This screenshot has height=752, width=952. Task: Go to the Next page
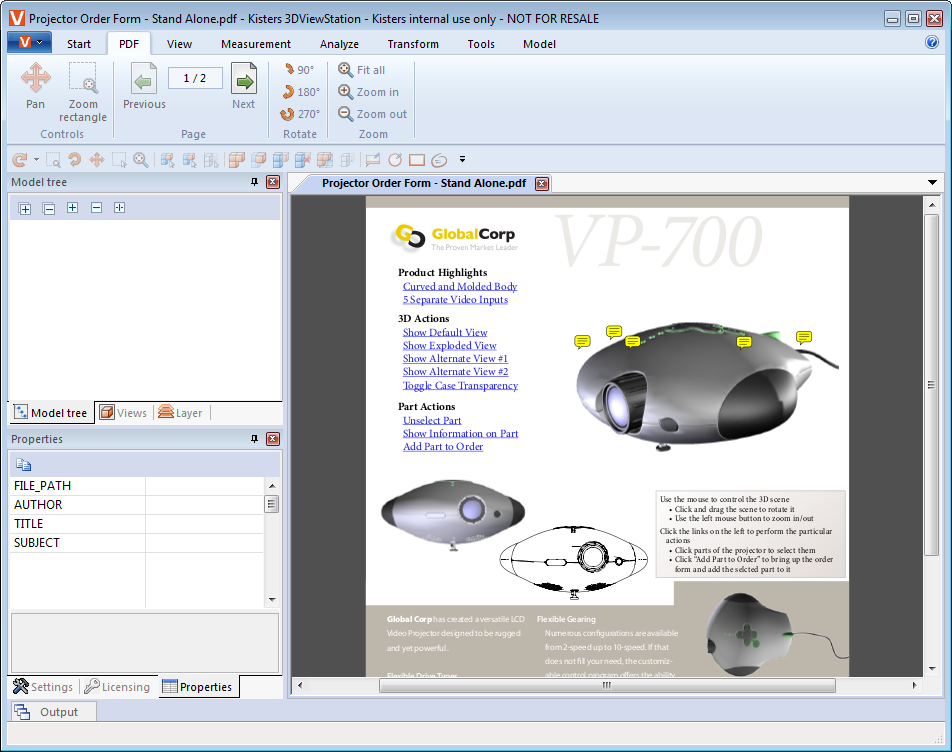point(243,86)
